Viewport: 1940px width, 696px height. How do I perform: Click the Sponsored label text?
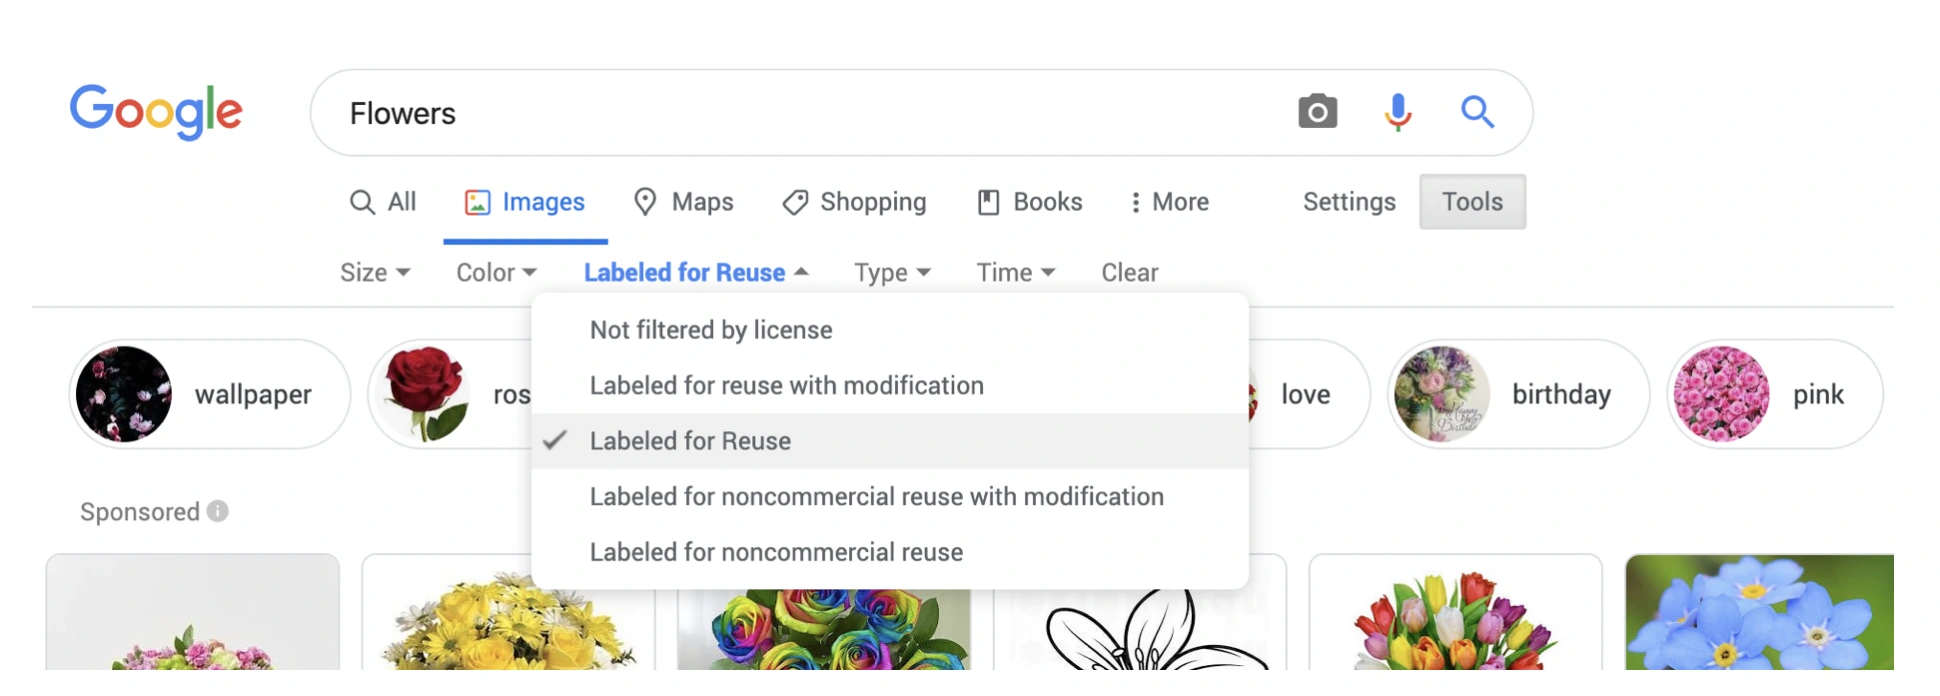(140, 512)
